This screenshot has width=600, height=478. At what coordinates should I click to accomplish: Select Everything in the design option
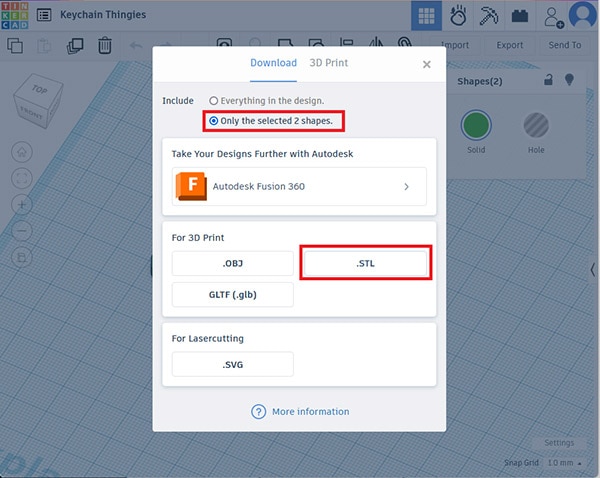267,101
